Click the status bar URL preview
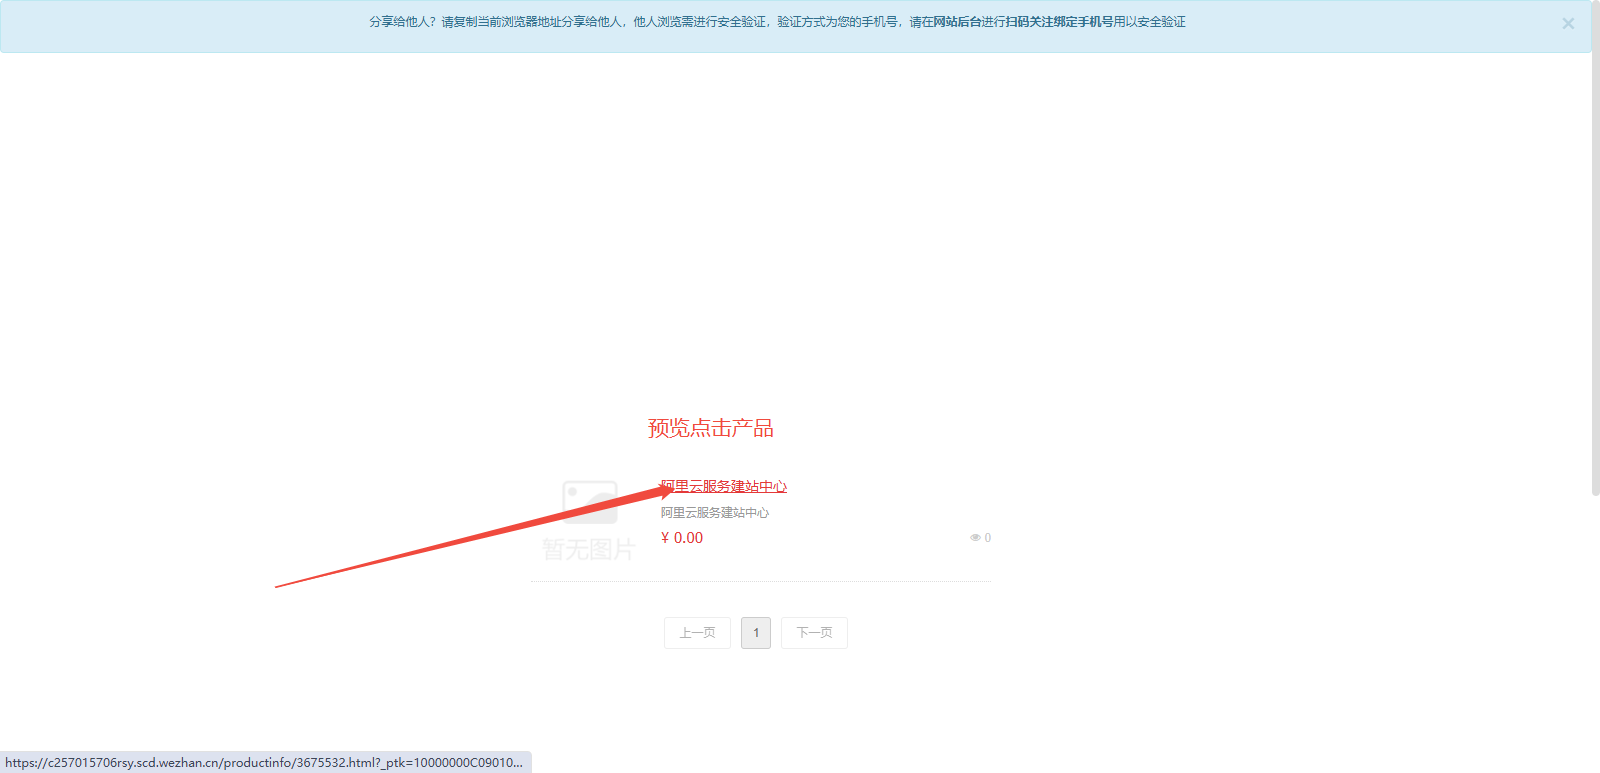 click(264, 763)
